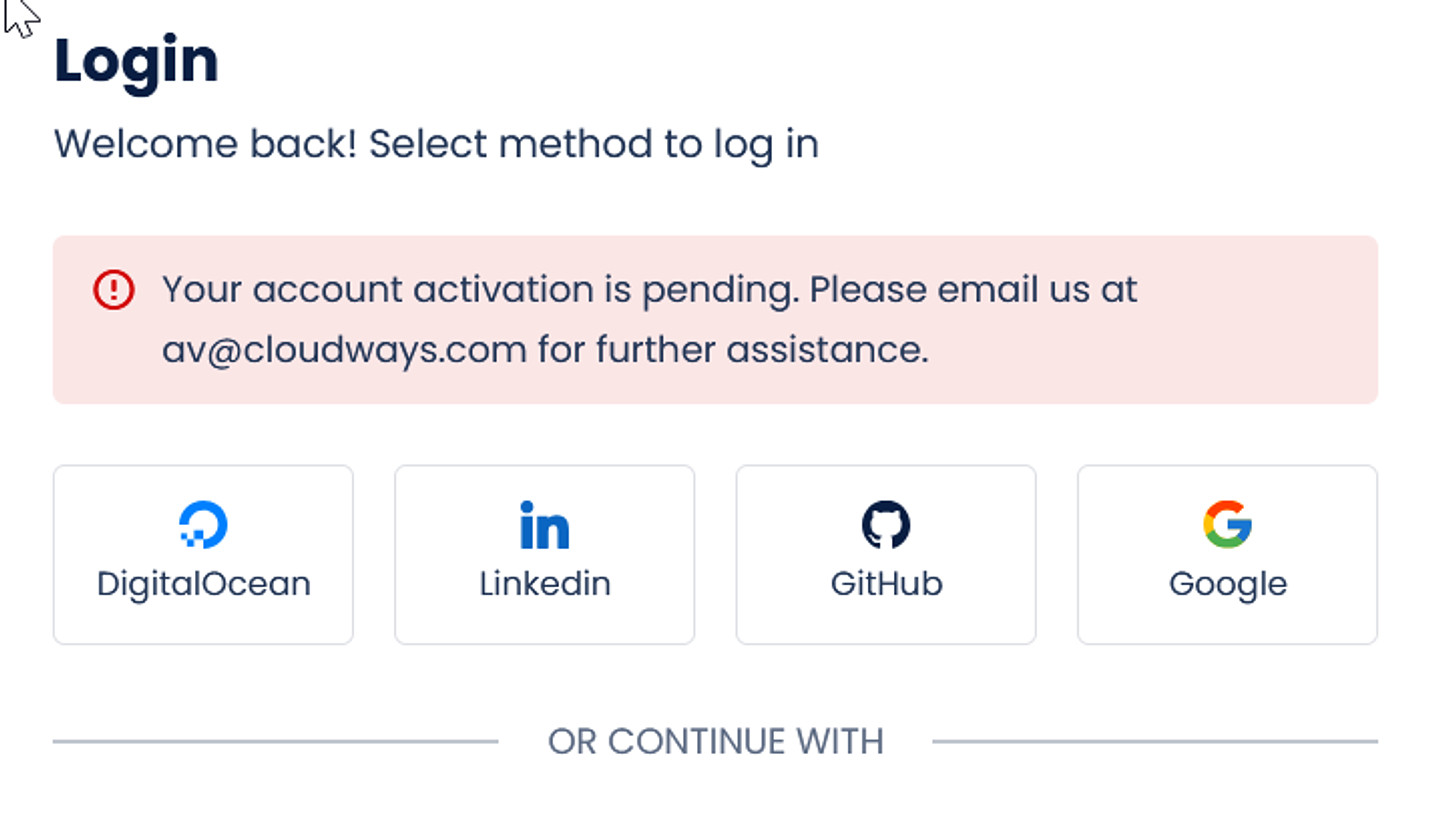The height and width of the screenshot is (825, 1440).
Task: Click the "Welcome back!" text
Action: (x=205, y=144)
